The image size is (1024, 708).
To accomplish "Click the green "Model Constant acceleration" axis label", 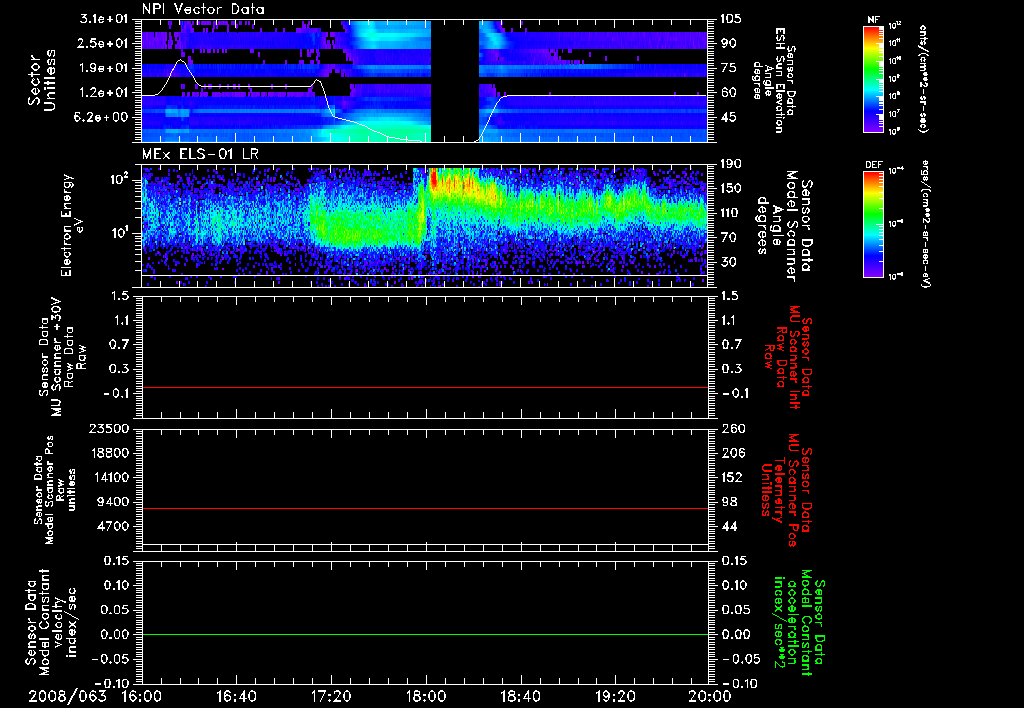I will click(x=800, y=620).
